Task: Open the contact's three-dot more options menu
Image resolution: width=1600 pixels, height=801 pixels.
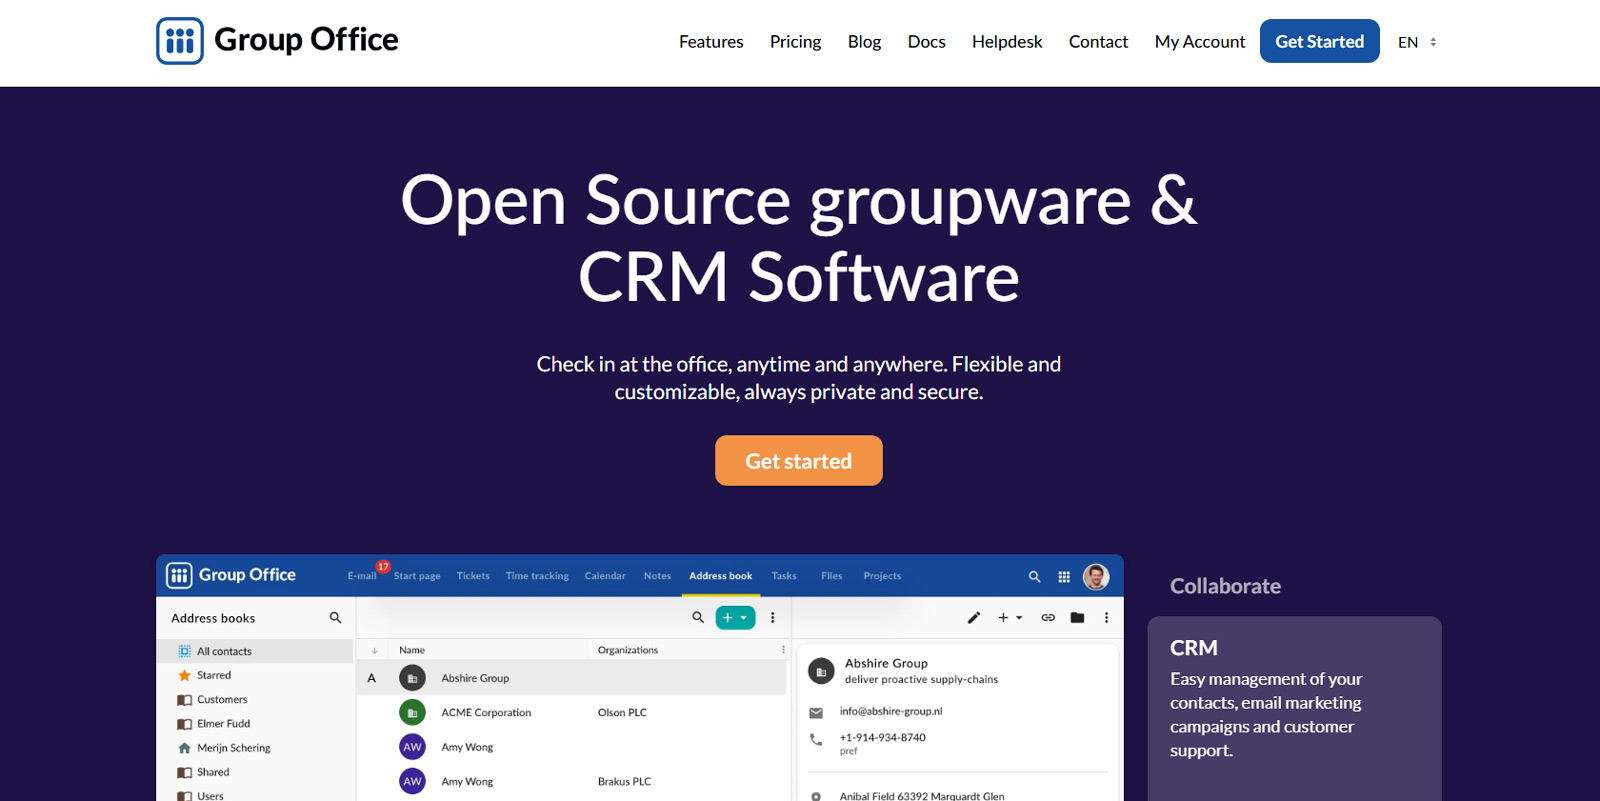Action: pyautogui.click(x=1106, y=618)
